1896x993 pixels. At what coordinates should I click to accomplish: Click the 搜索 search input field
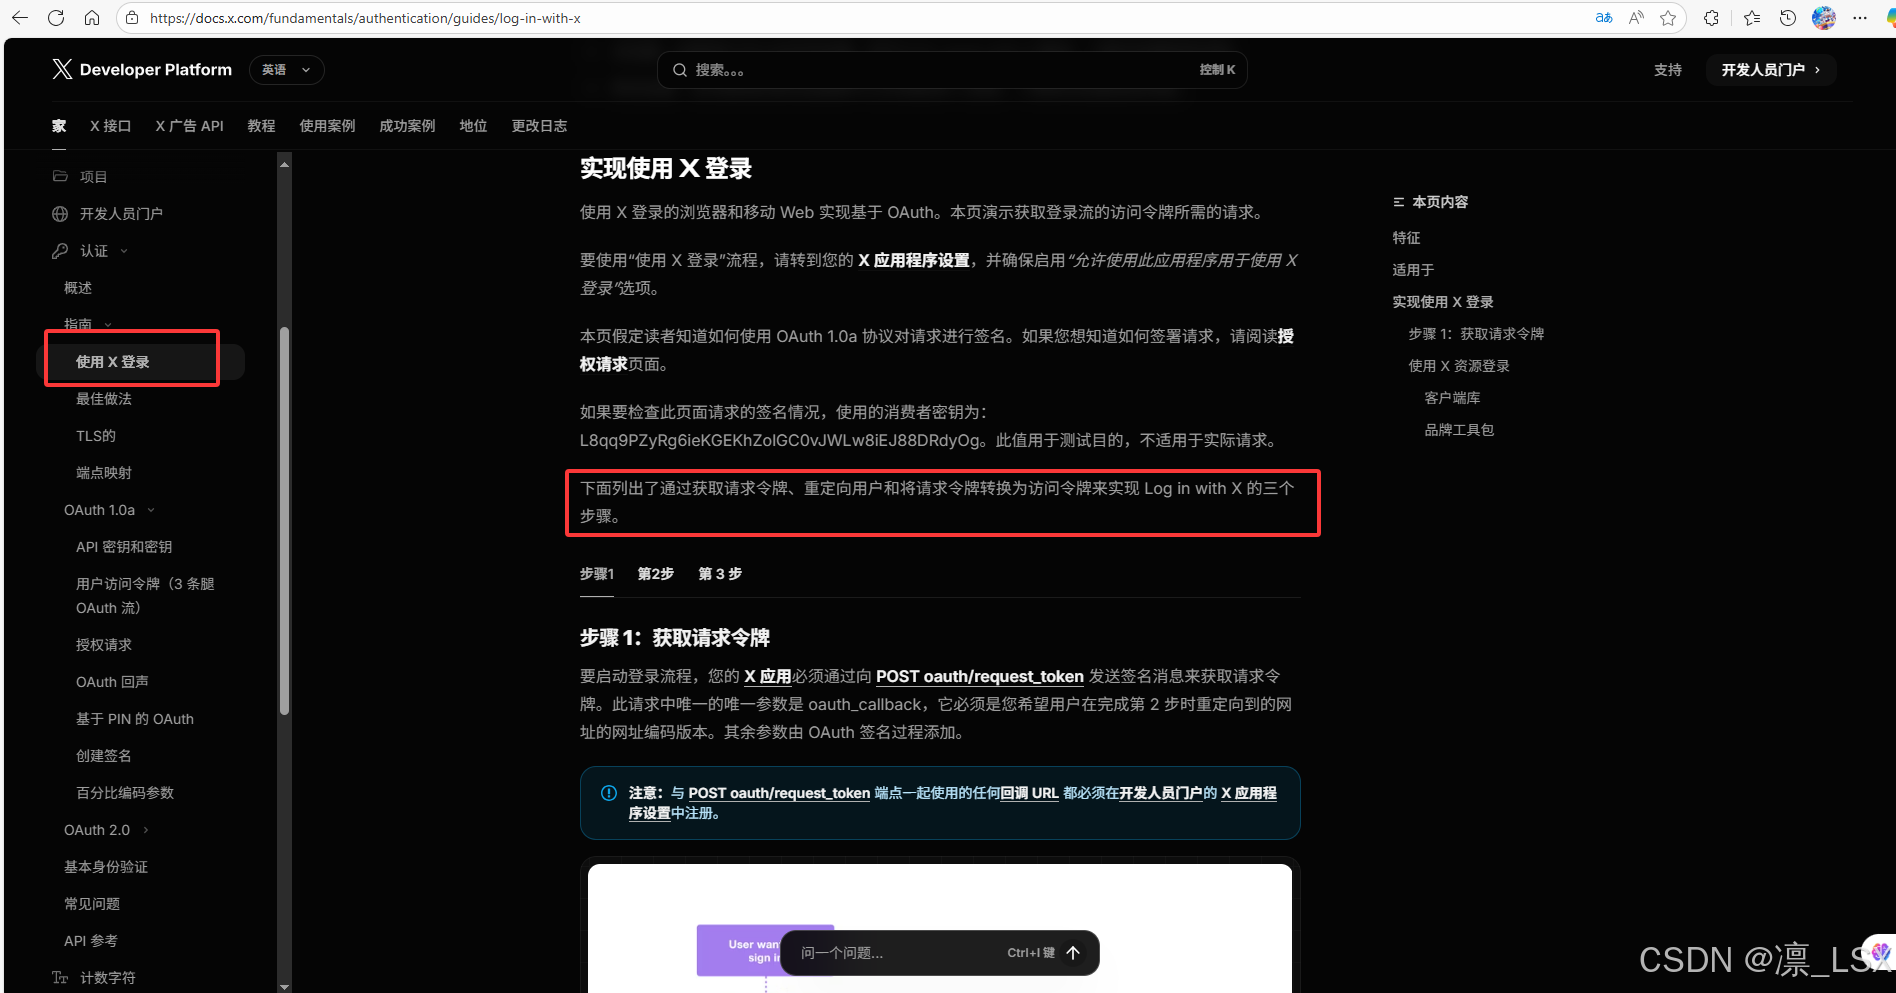[x=952, y=70]
